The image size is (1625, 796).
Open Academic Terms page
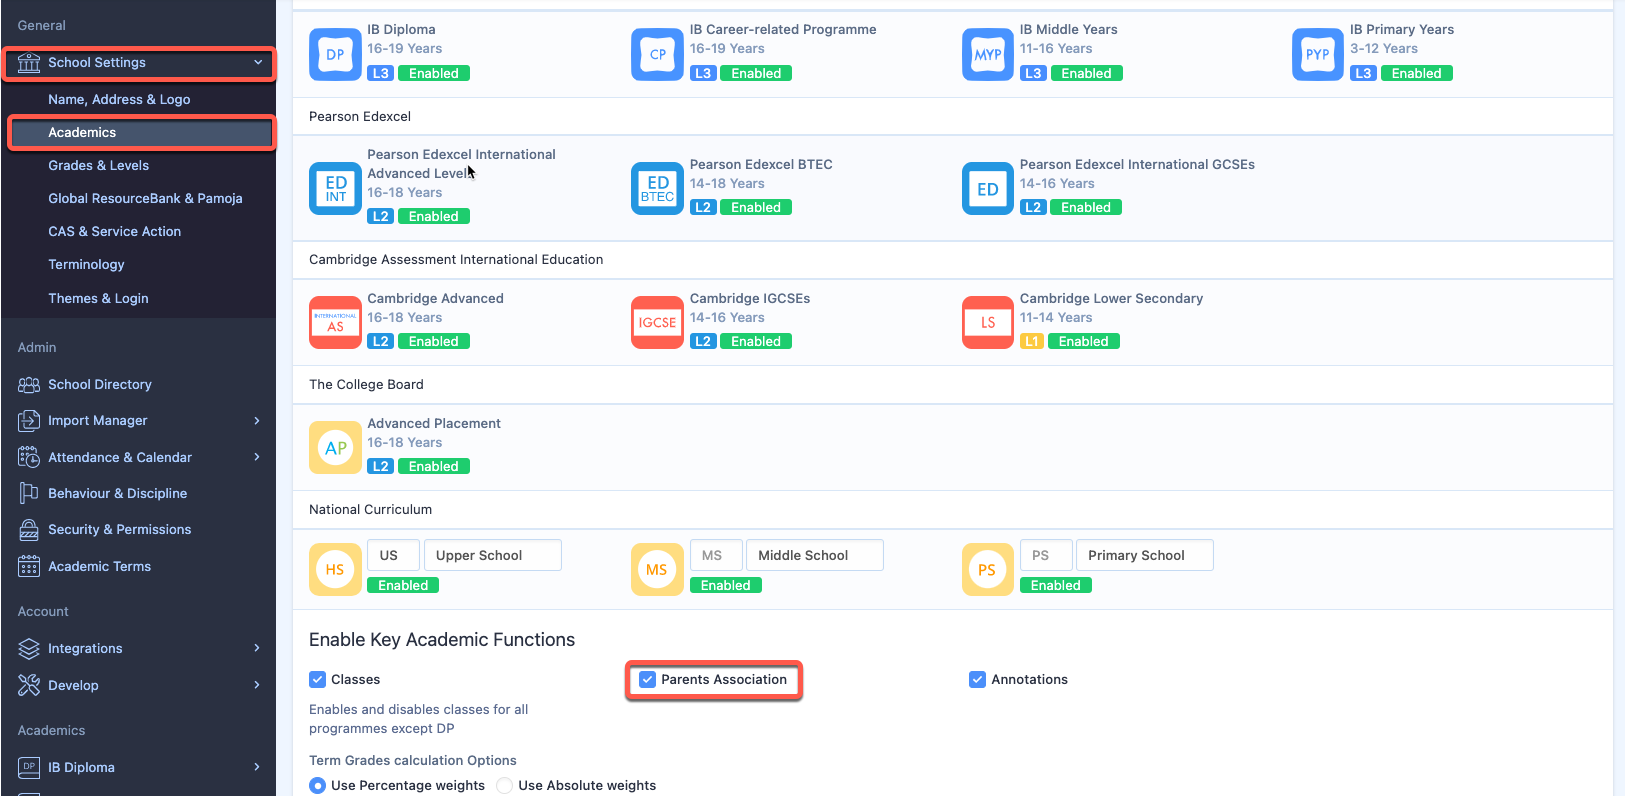(x=99, y=567)
